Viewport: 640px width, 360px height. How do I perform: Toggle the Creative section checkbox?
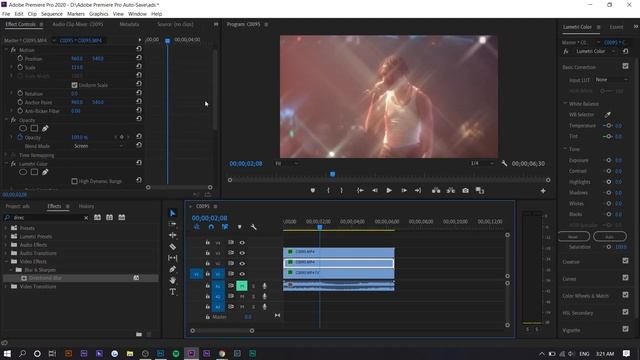pos(625,261)
